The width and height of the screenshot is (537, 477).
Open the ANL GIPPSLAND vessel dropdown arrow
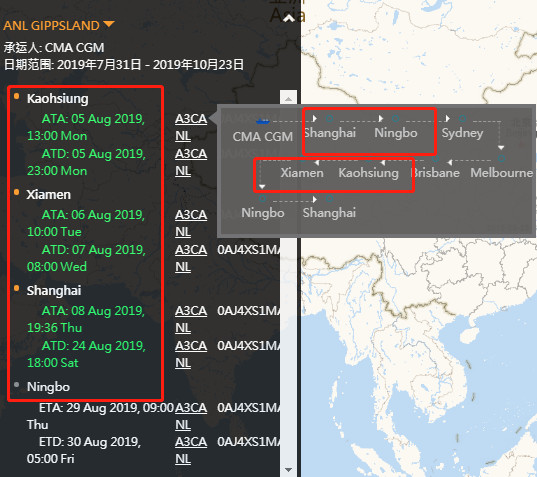[109, 24]
